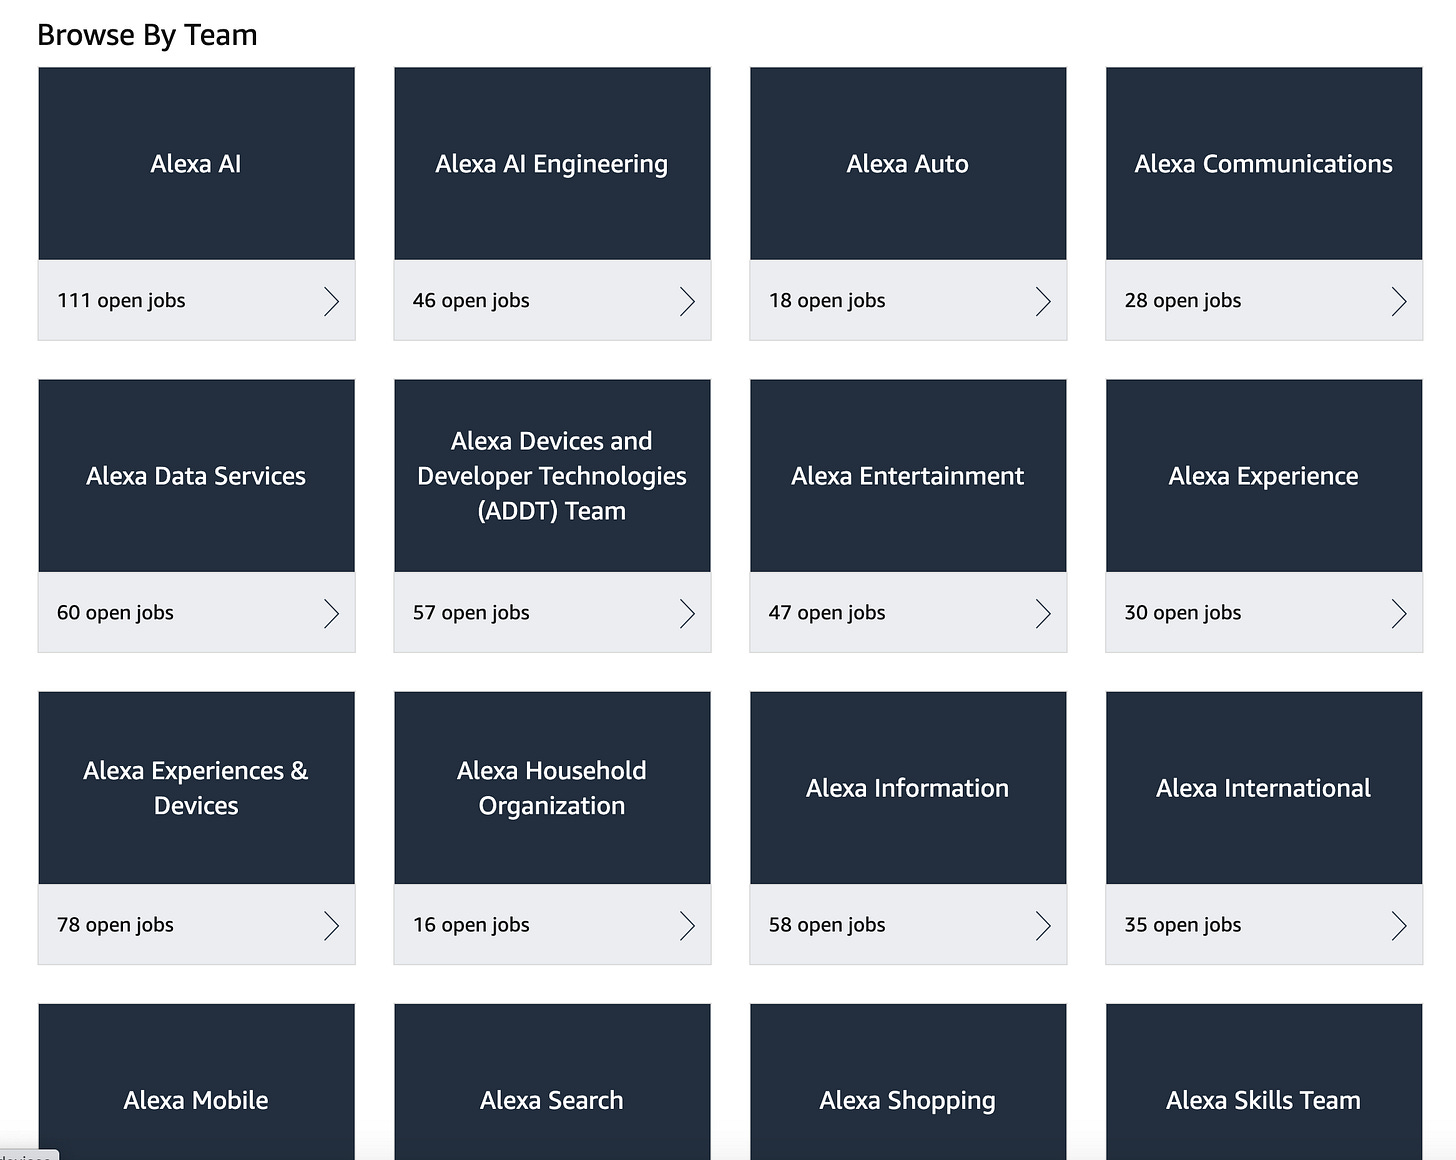1456x1160 pixels.
Task: Click the "60 open jobs" text
Action: tap(115, 613)
